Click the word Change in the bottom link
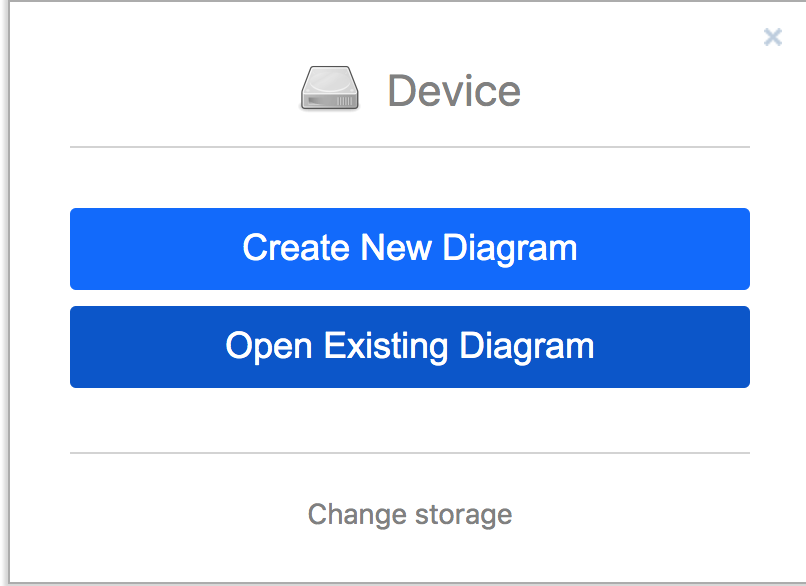This screenshot has height=586, width=806. 357,515
